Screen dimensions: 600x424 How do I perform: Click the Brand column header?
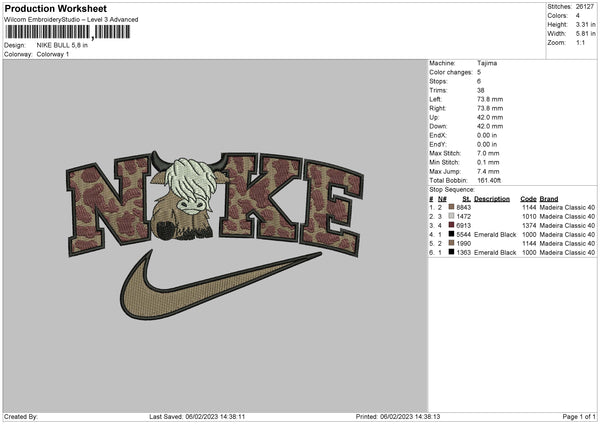(549, 199)
